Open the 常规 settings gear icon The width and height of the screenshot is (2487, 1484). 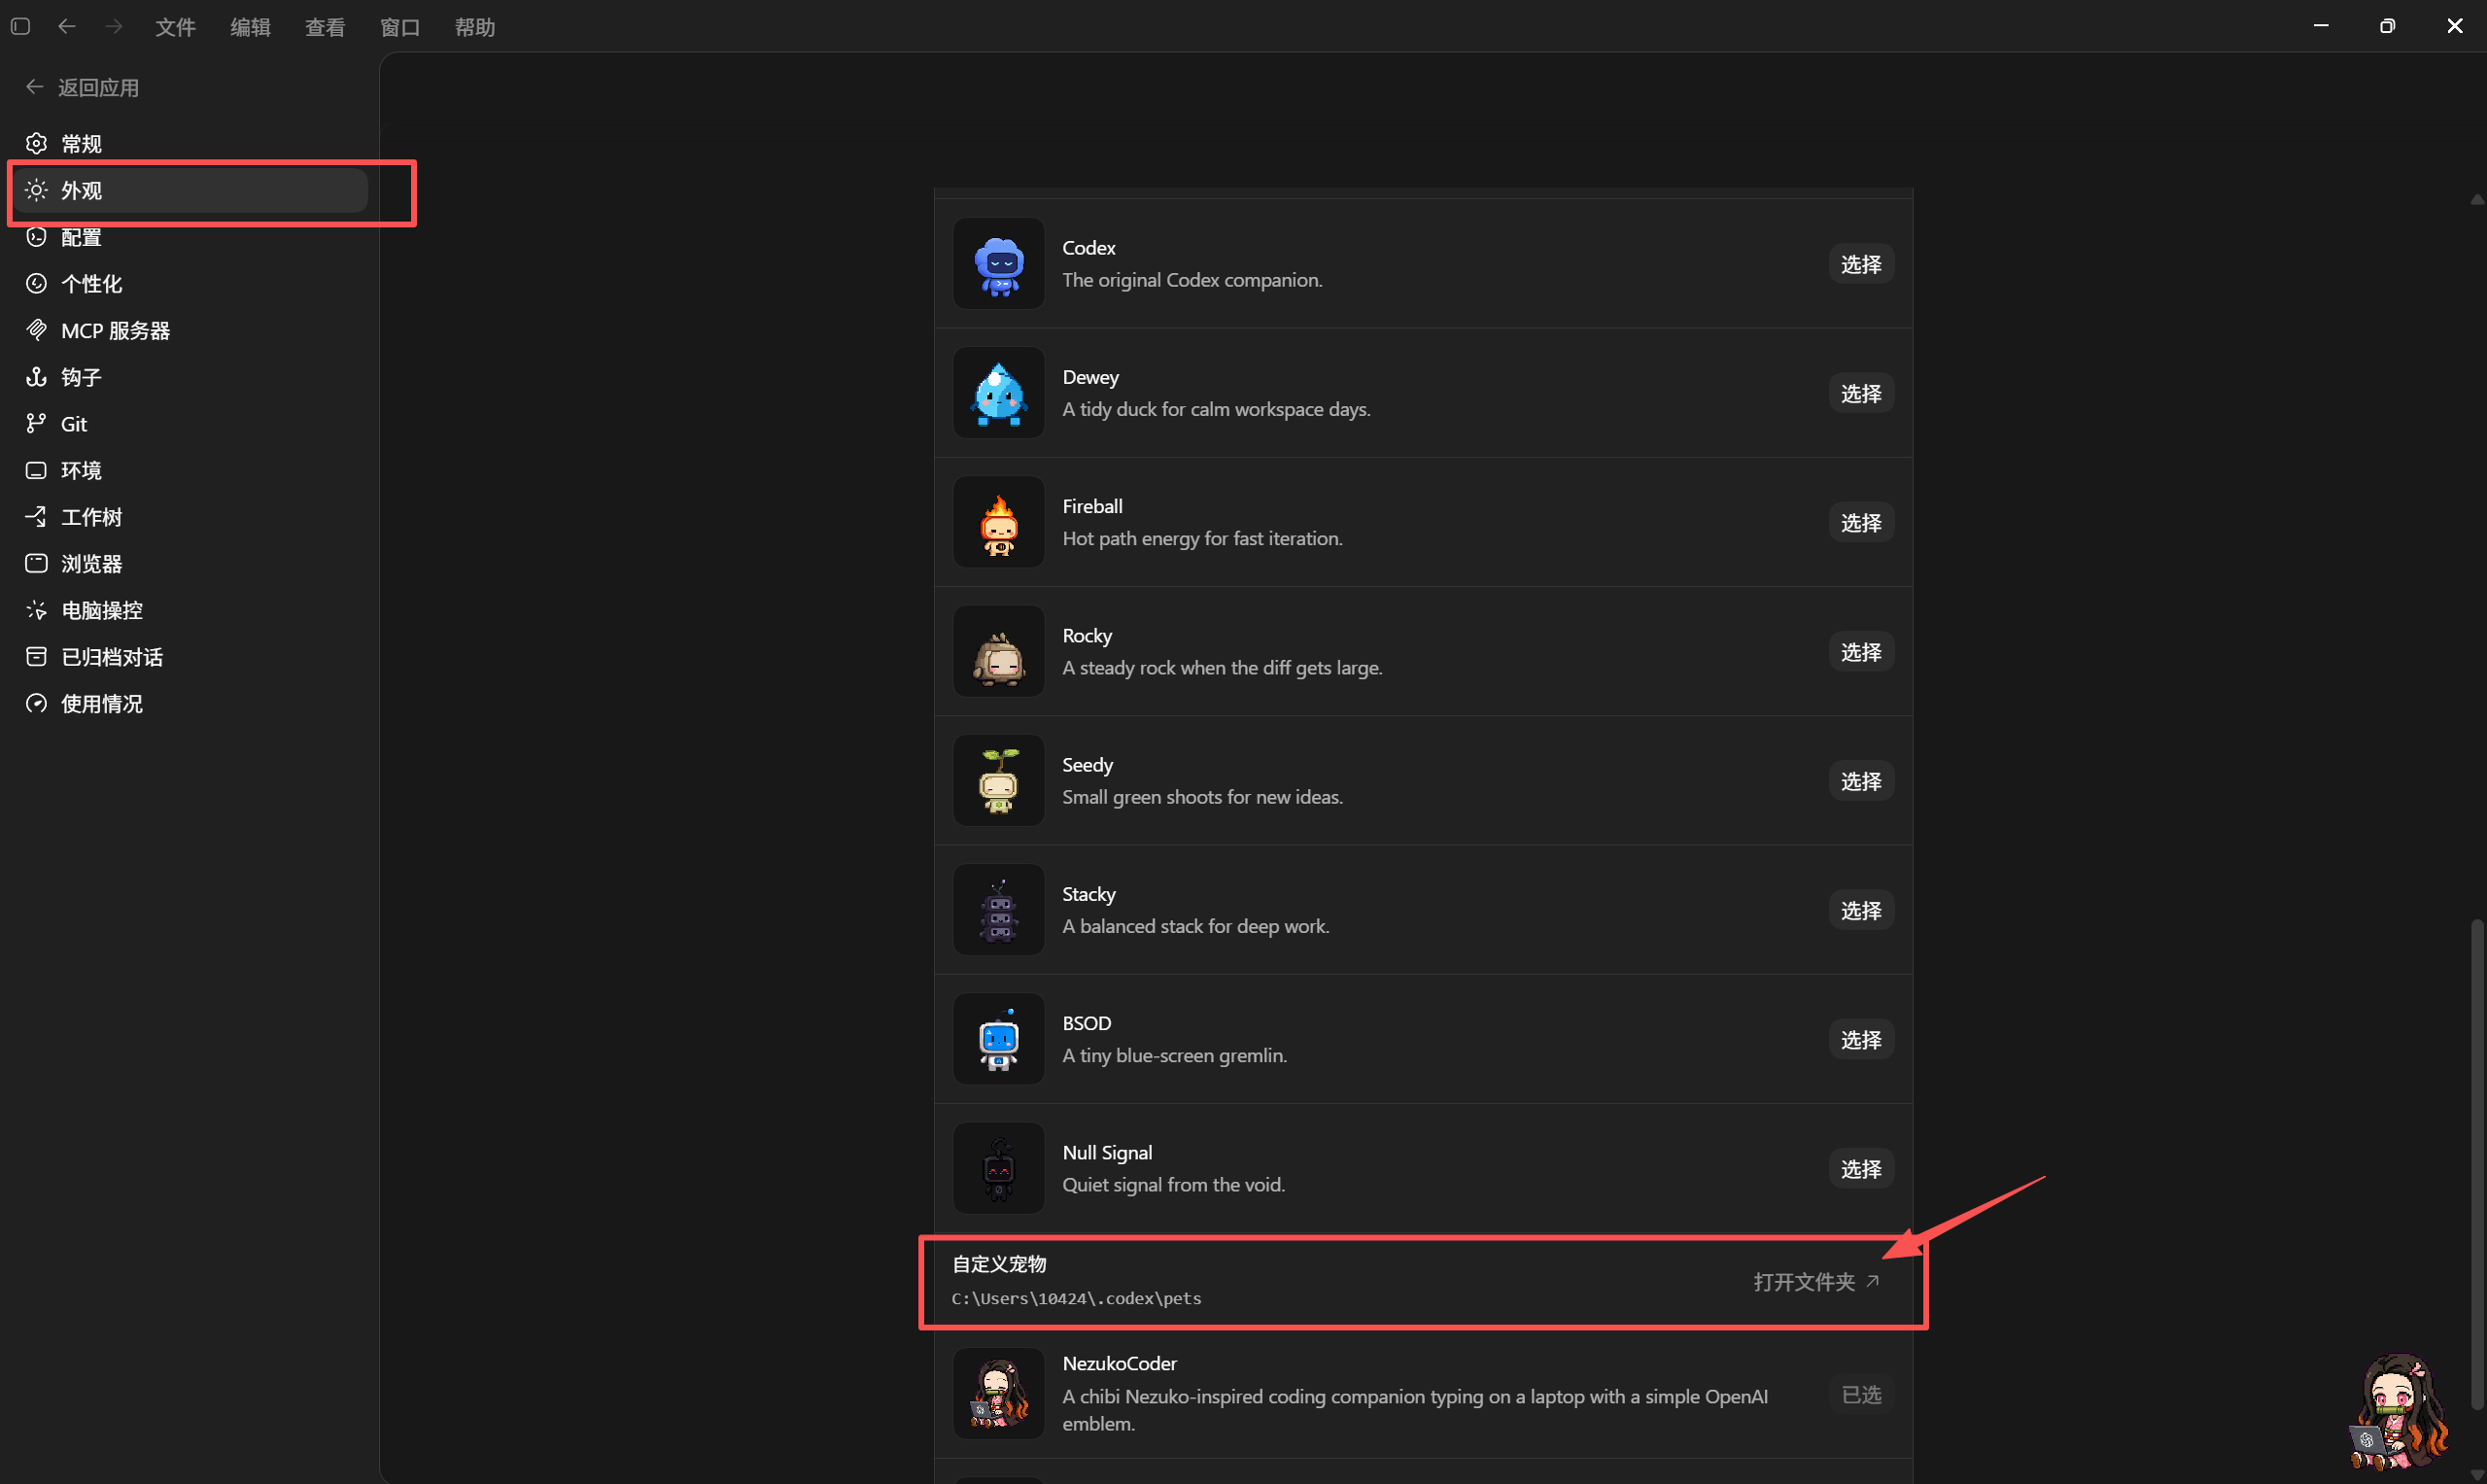point(36,143)
